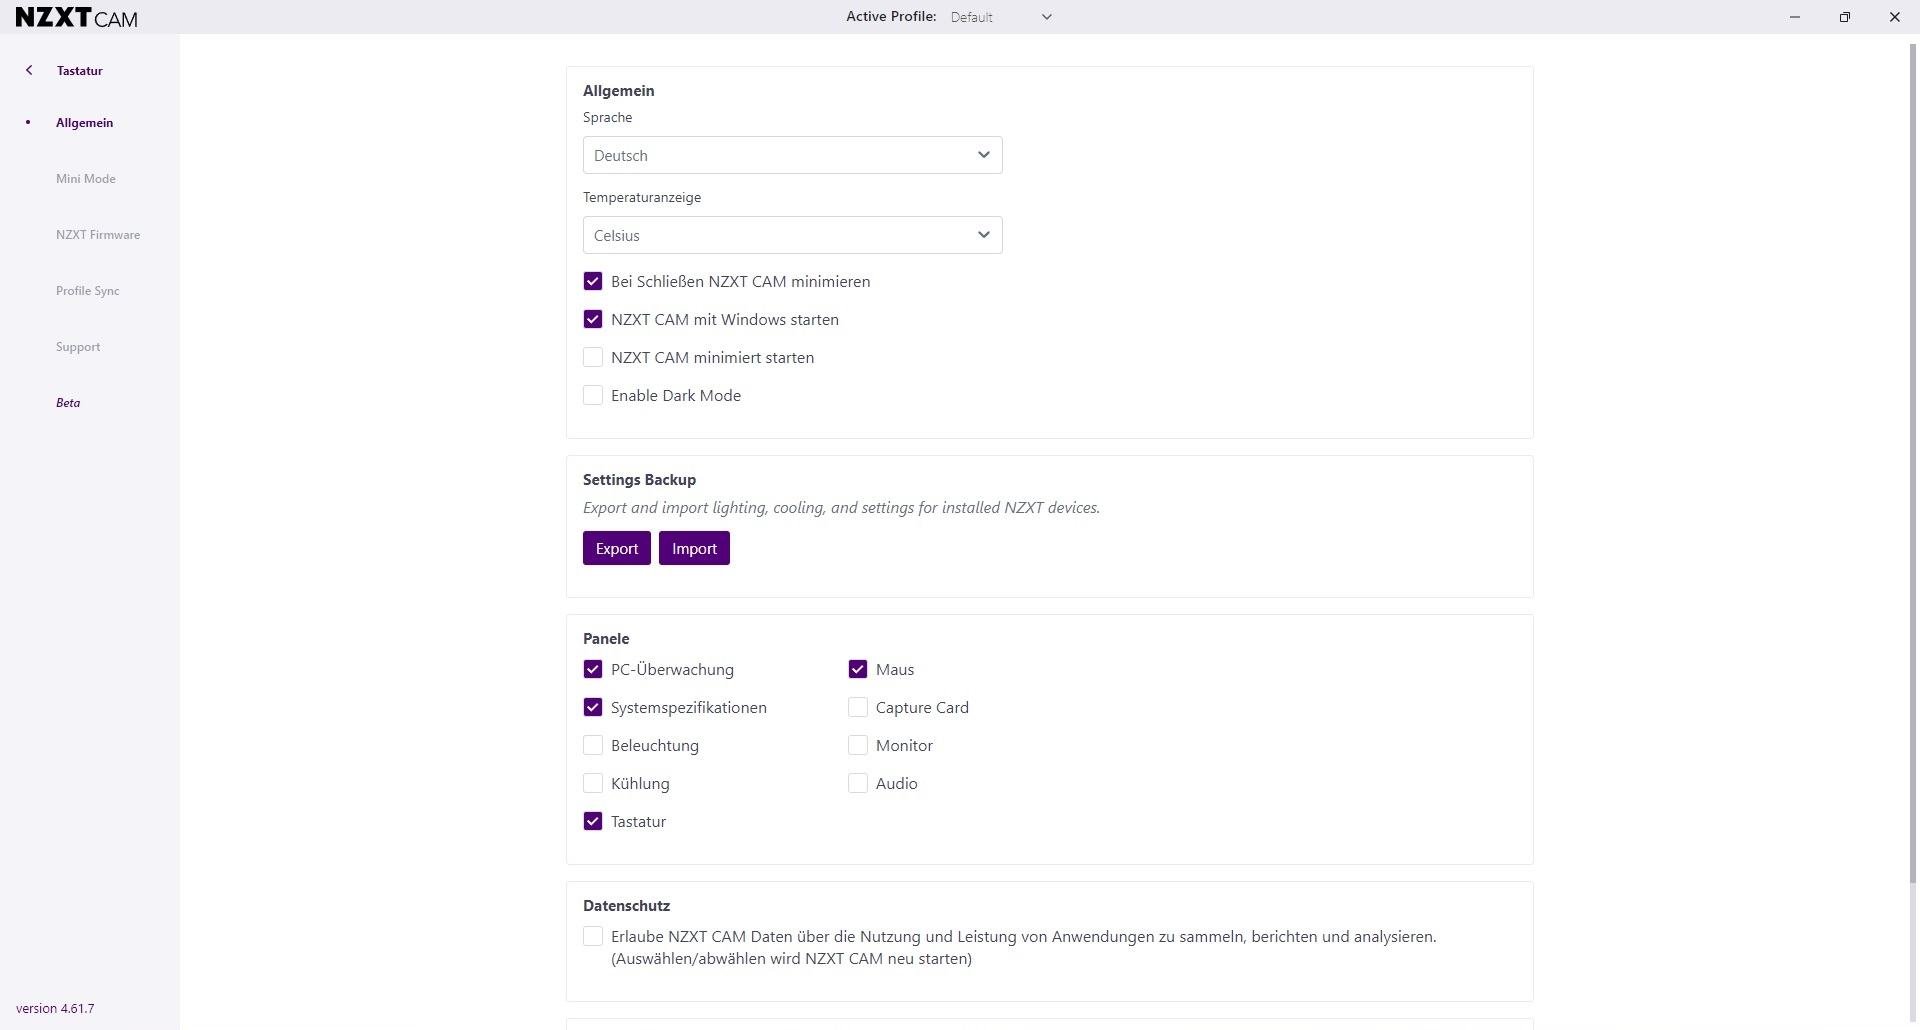Open the Mini Mode settings section
The image size is (1920, 1030).
pyautogui.click(x=86, y=179)
